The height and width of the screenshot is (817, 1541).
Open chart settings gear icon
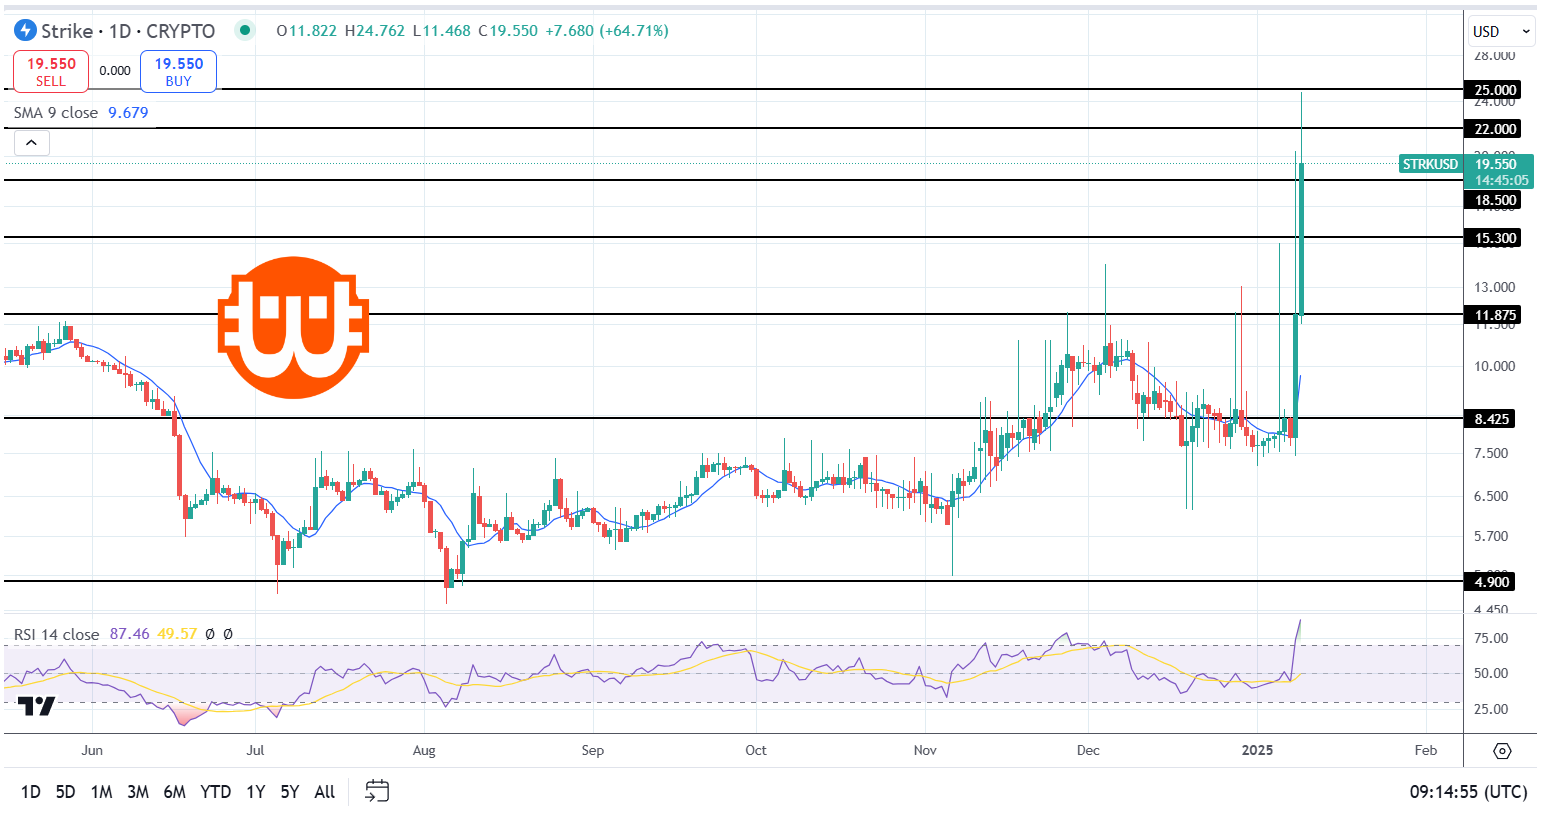click(1502, 751)
